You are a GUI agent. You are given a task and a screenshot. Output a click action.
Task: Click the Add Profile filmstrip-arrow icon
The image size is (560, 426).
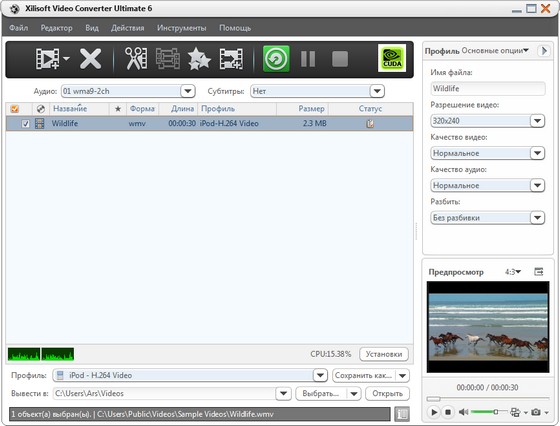pyautogui.click(x=231, y=59)
